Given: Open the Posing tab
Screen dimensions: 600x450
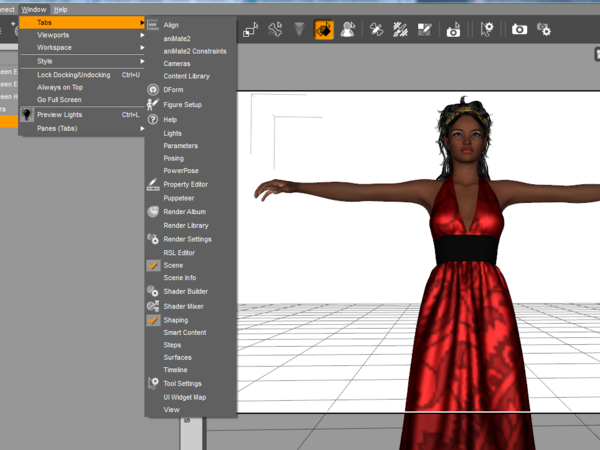Looking at the screenshot, I should (x=191, y=158).
